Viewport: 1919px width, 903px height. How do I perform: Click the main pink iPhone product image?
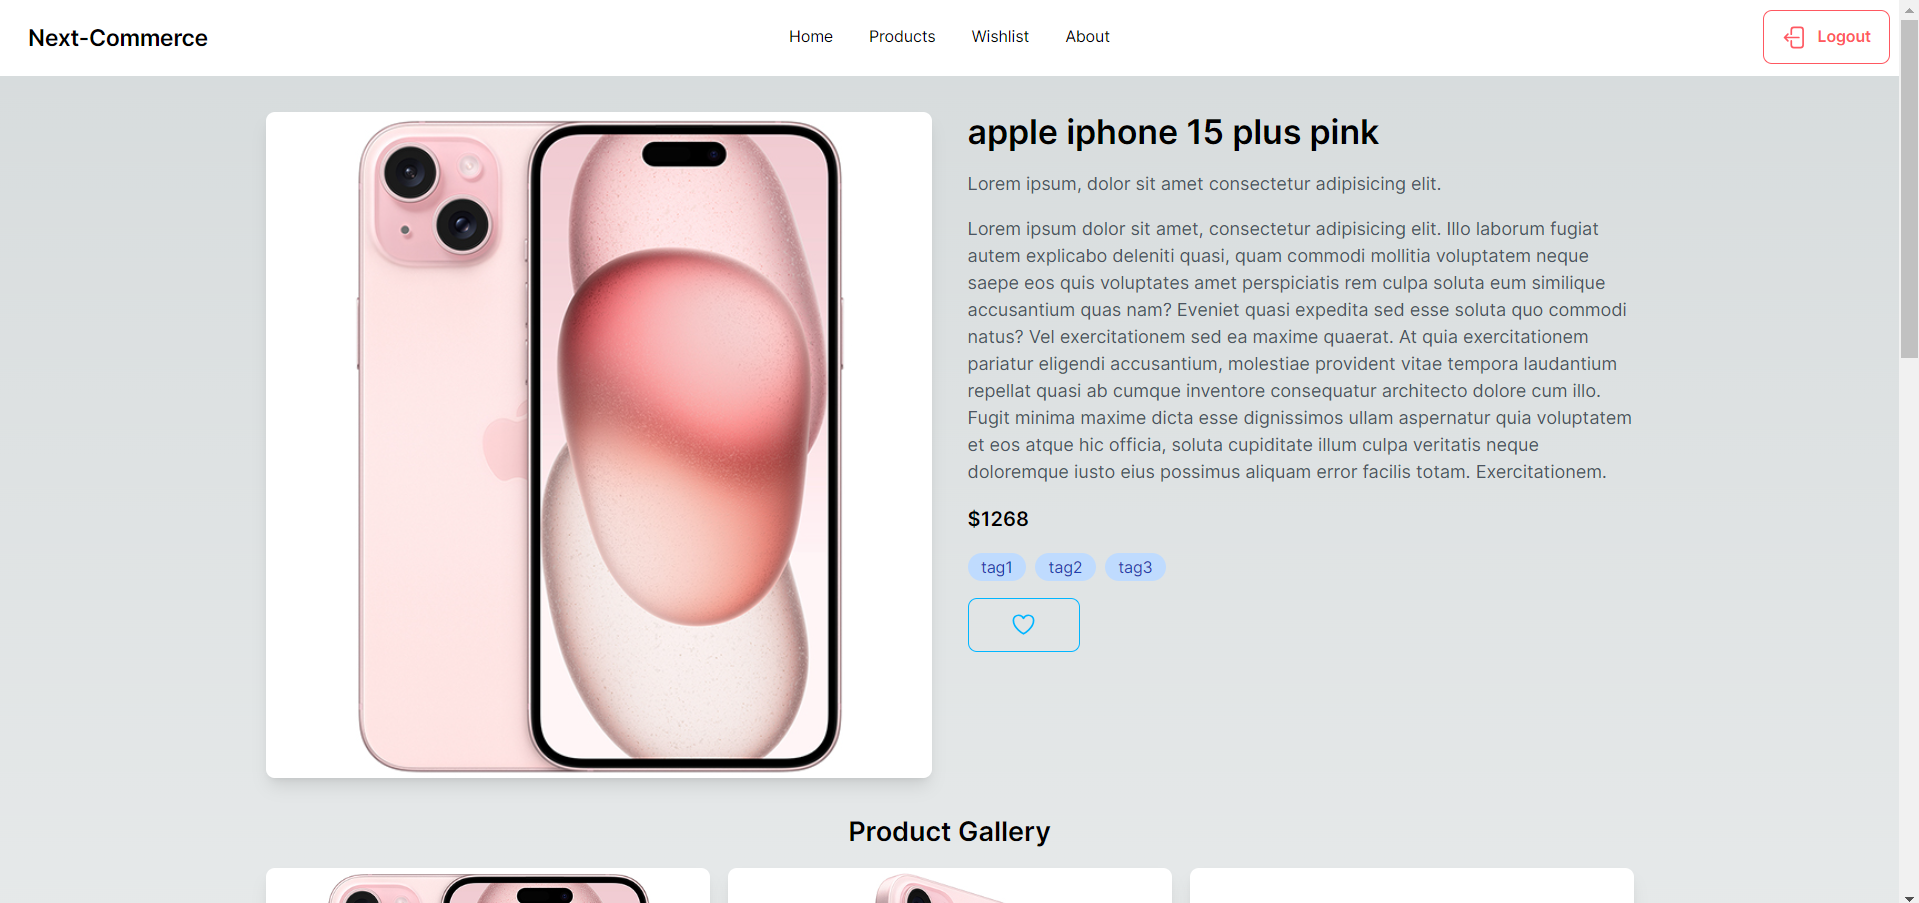pyautogui.click(x=599, y=445)
